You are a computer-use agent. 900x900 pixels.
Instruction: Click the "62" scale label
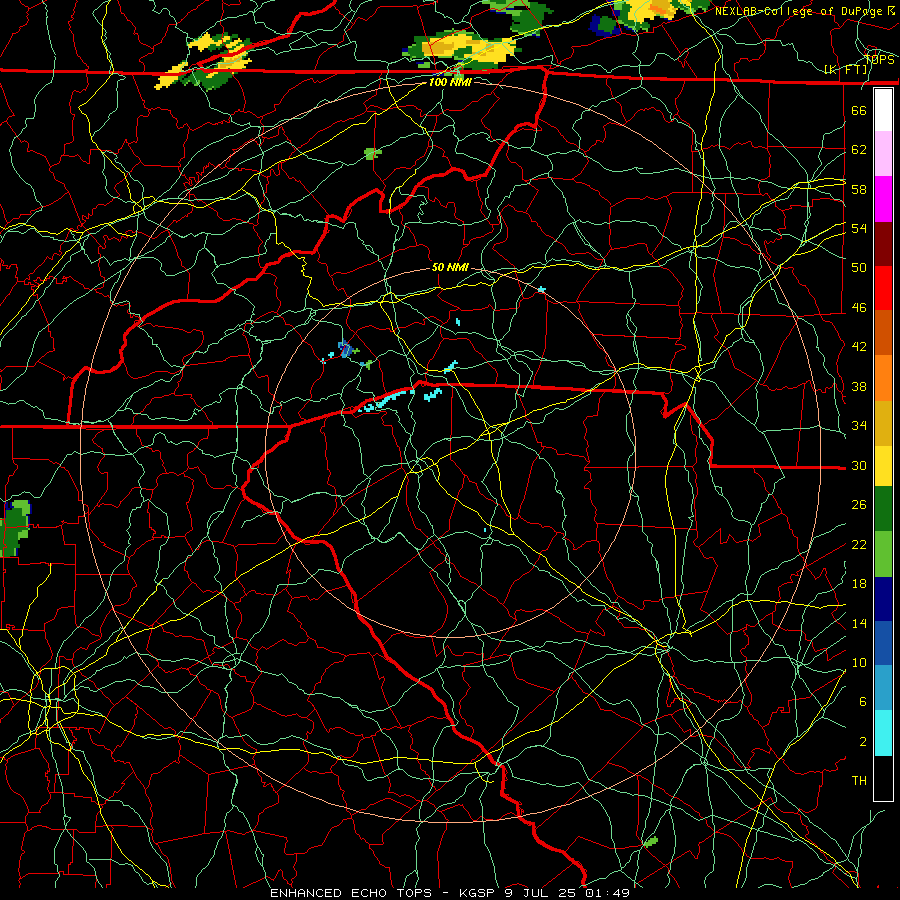click(x=859, y=150)
